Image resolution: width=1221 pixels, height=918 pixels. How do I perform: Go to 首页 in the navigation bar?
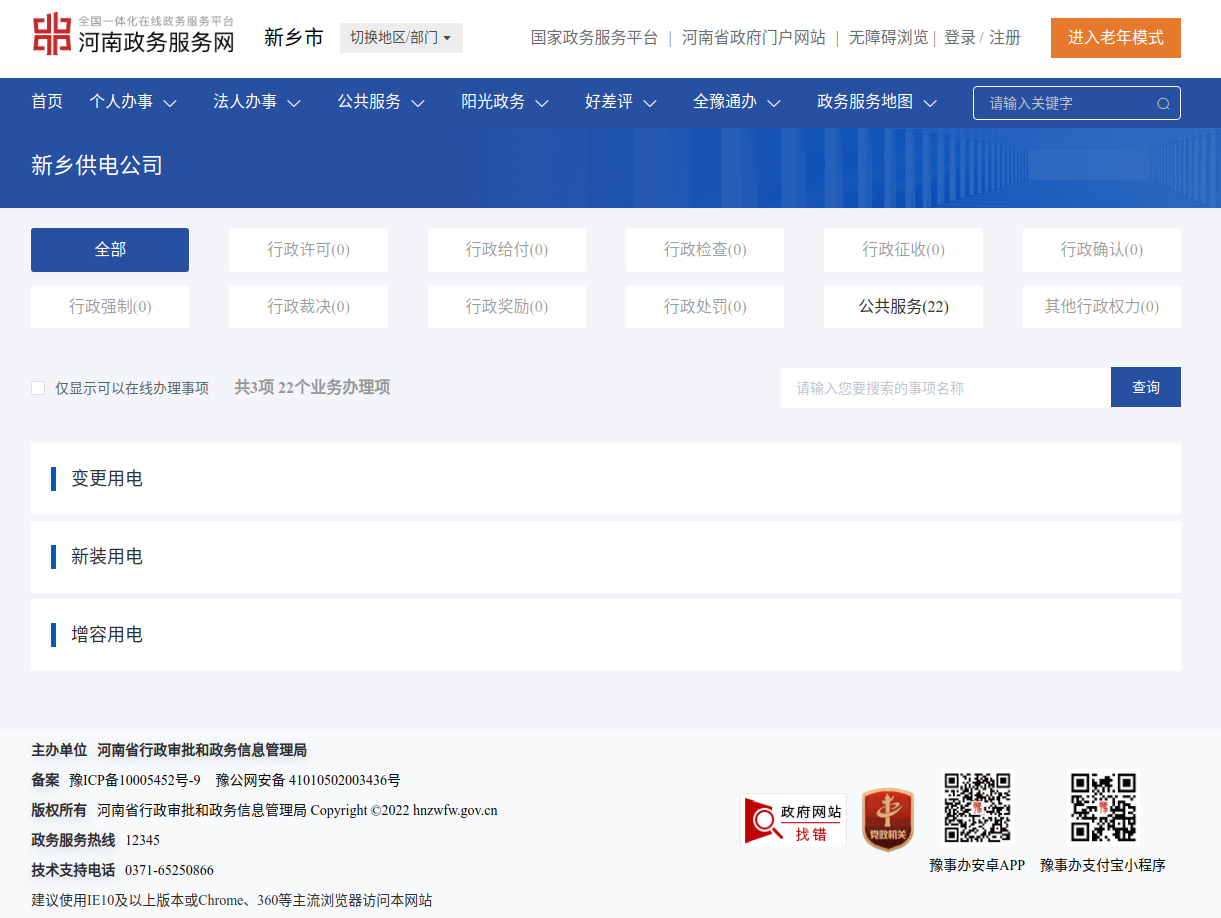pyautogui.click(x=47, y=102)
